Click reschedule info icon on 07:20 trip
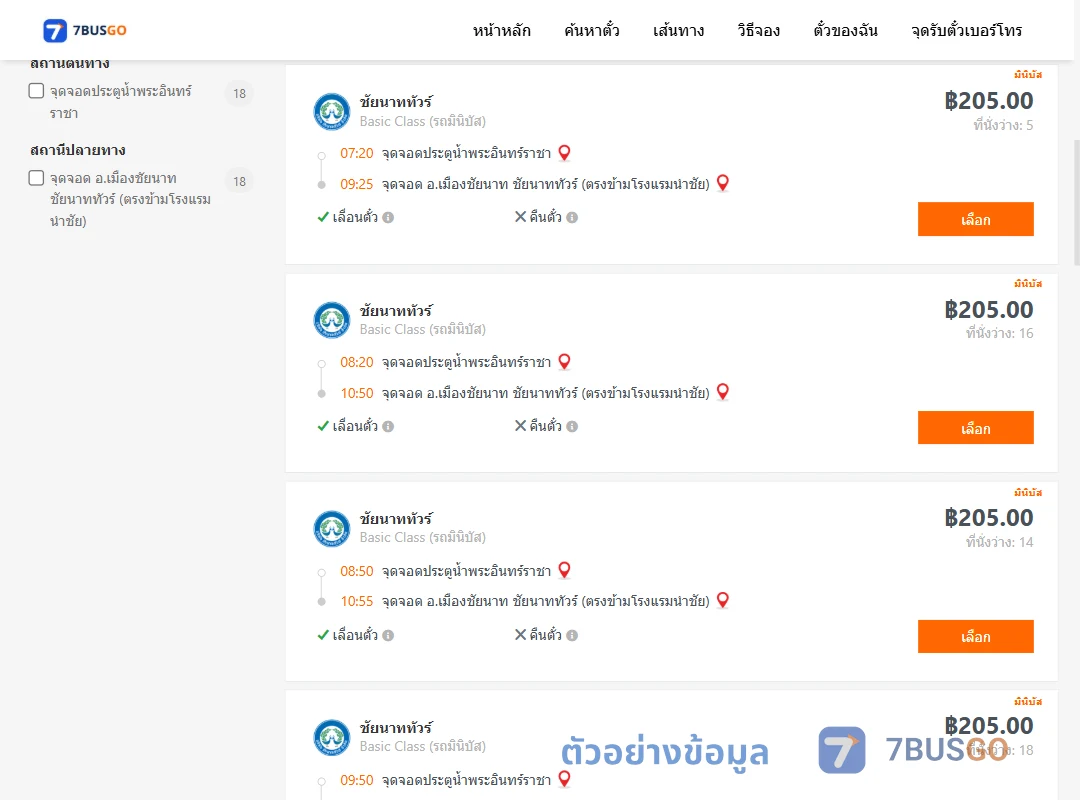The height and width of the screenshot is (800, 1080). [388, 218]
